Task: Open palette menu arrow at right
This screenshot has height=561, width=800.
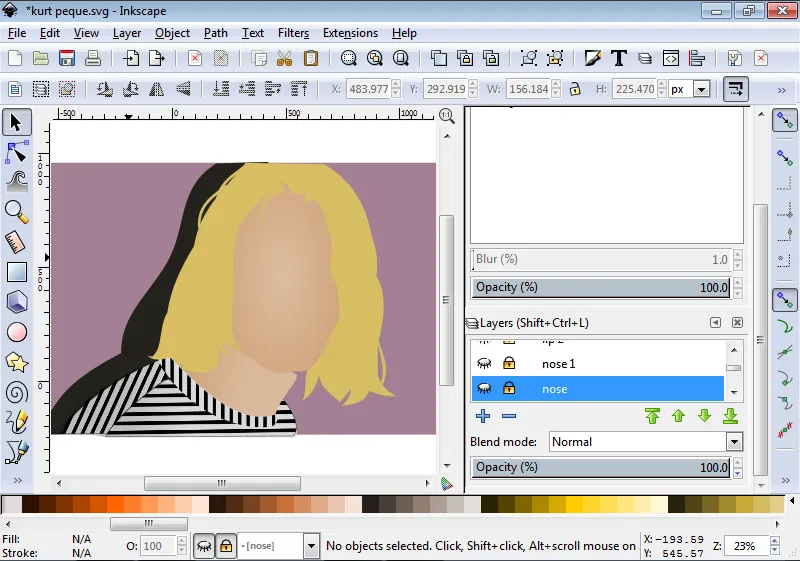Action: pyautogui.click(x=792, y=501)
